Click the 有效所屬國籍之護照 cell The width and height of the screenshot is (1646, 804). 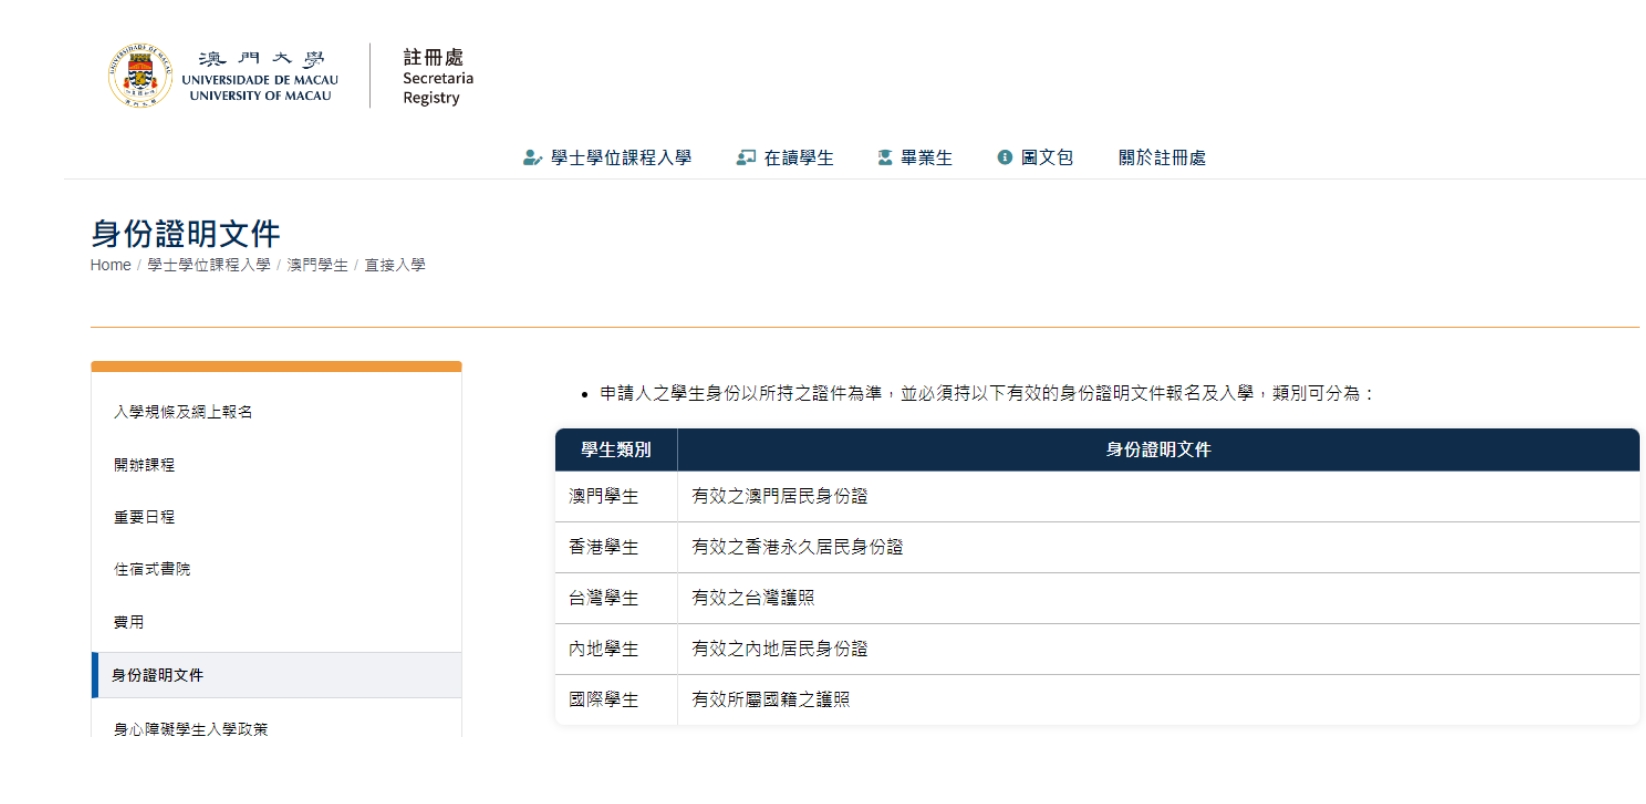coord(1158,700)
